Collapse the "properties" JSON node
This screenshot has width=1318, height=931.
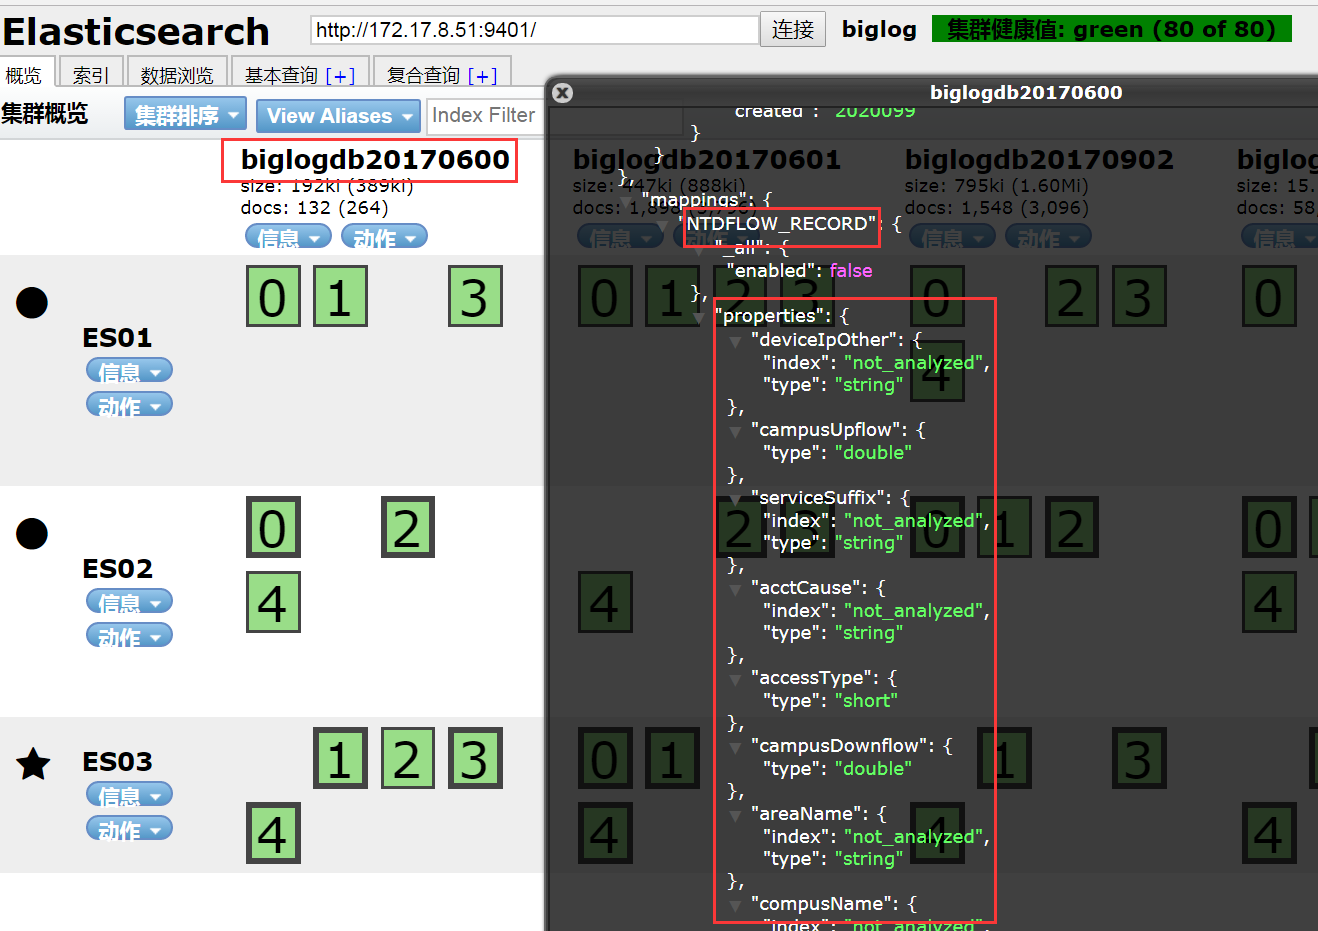coord(700,317)
